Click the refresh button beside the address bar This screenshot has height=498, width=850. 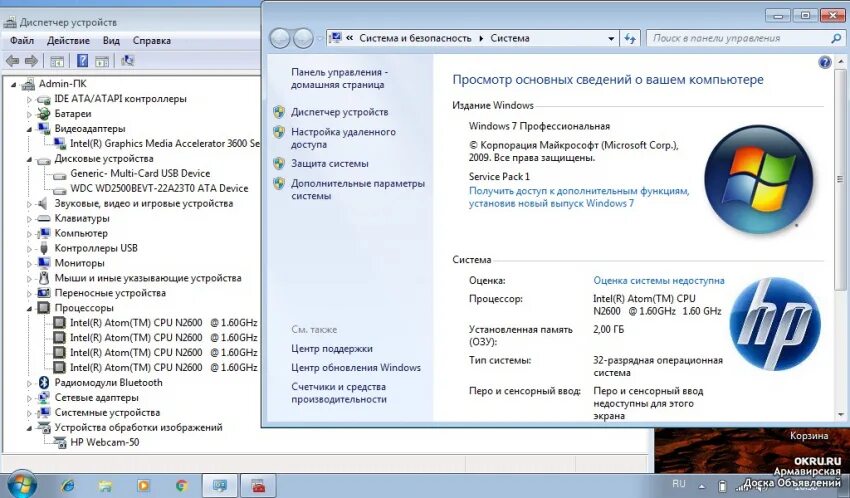629,38
